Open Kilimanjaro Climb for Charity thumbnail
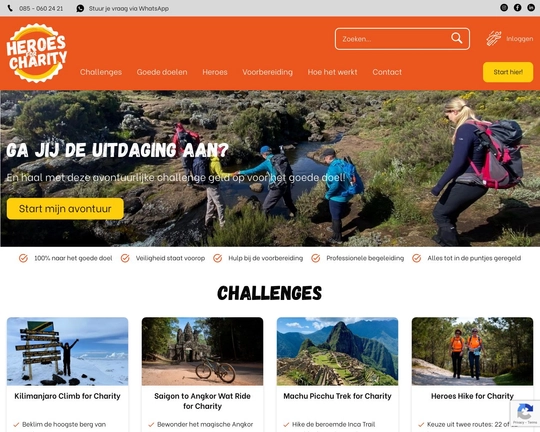Viewport: 540px width, 432px height. [68, 351]
